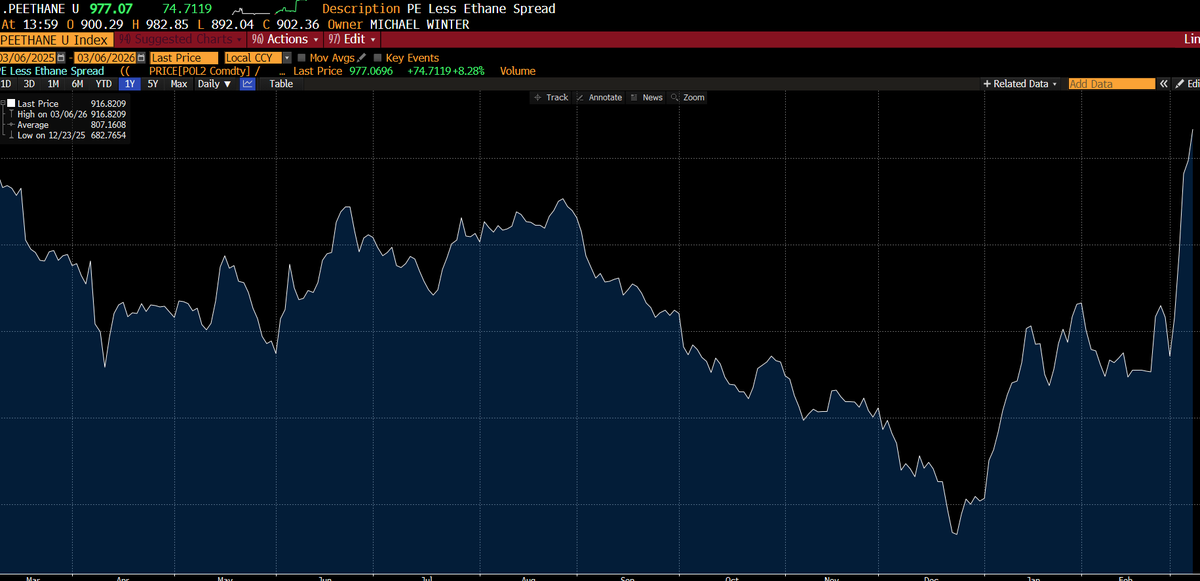The width and height of the screenshot is (1200, 581).
Task: Open the Actions menu
Action: tap(285, 39)
